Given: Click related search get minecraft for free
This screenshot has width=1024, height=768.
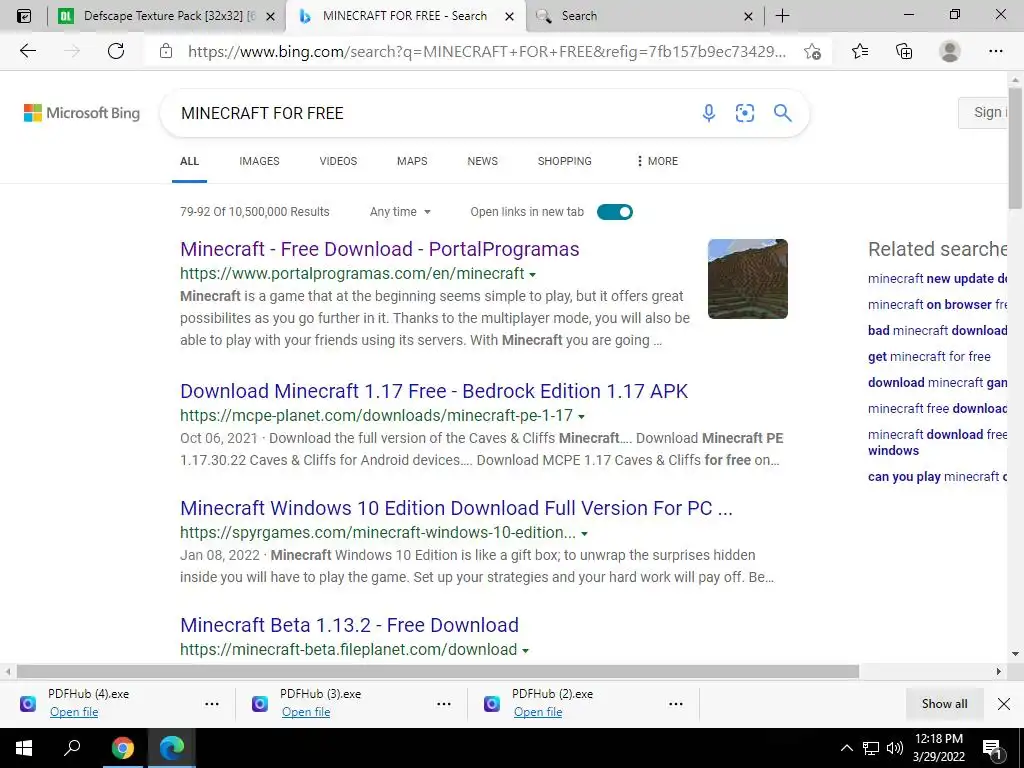Looking at the screenshot, I should coord(929,357).
